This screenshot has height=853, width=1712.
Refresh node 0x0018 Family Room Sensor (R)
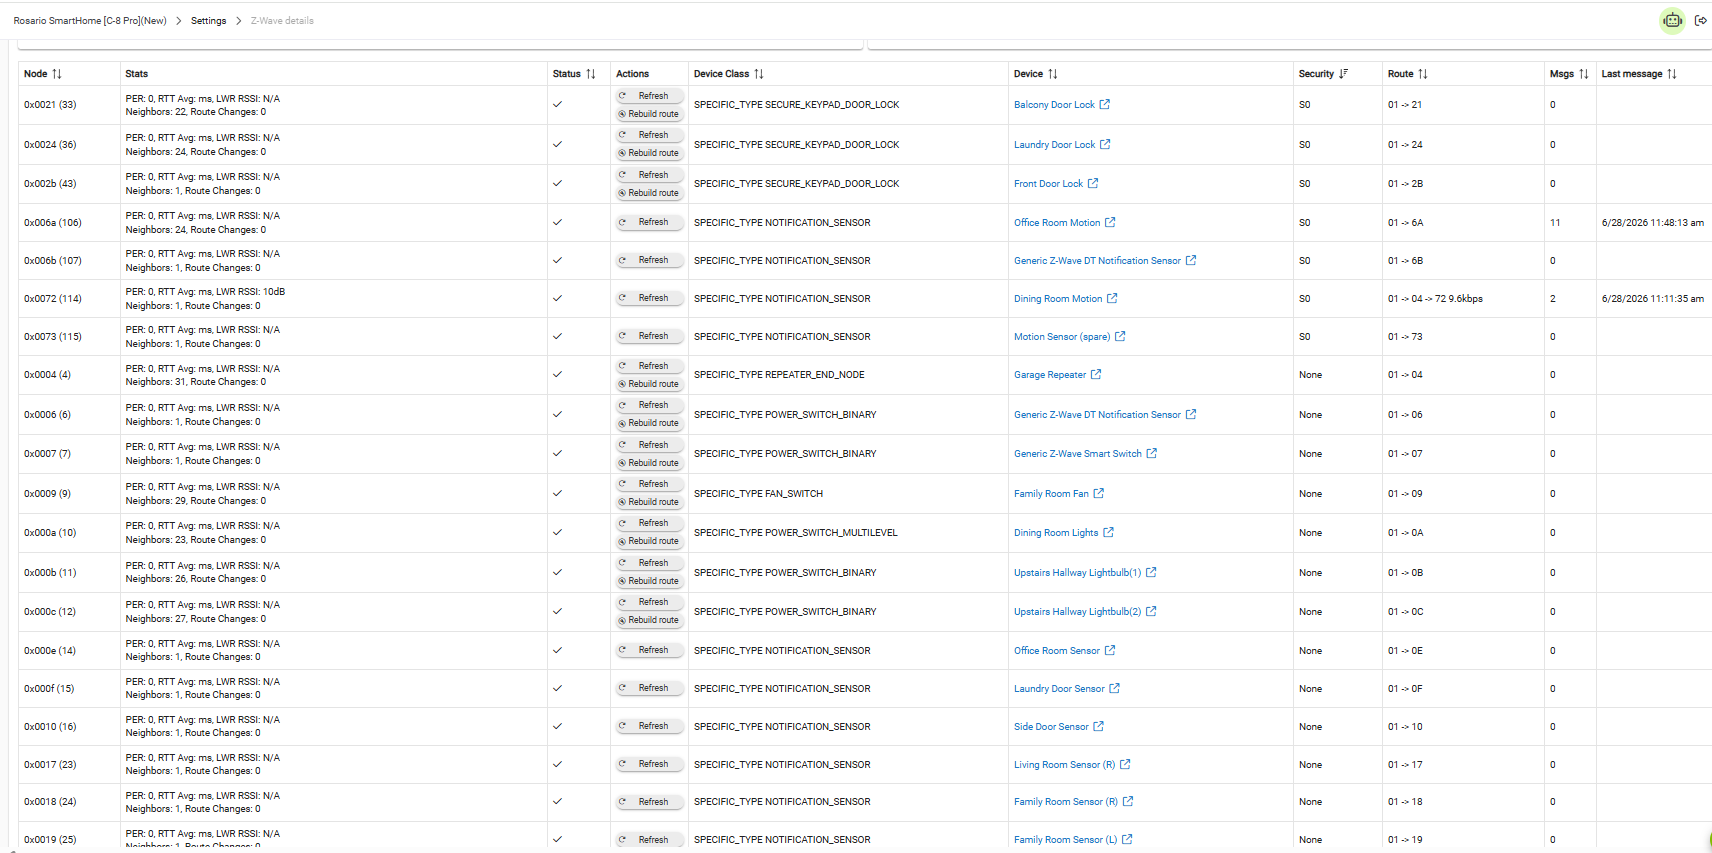tap(650, 802)
